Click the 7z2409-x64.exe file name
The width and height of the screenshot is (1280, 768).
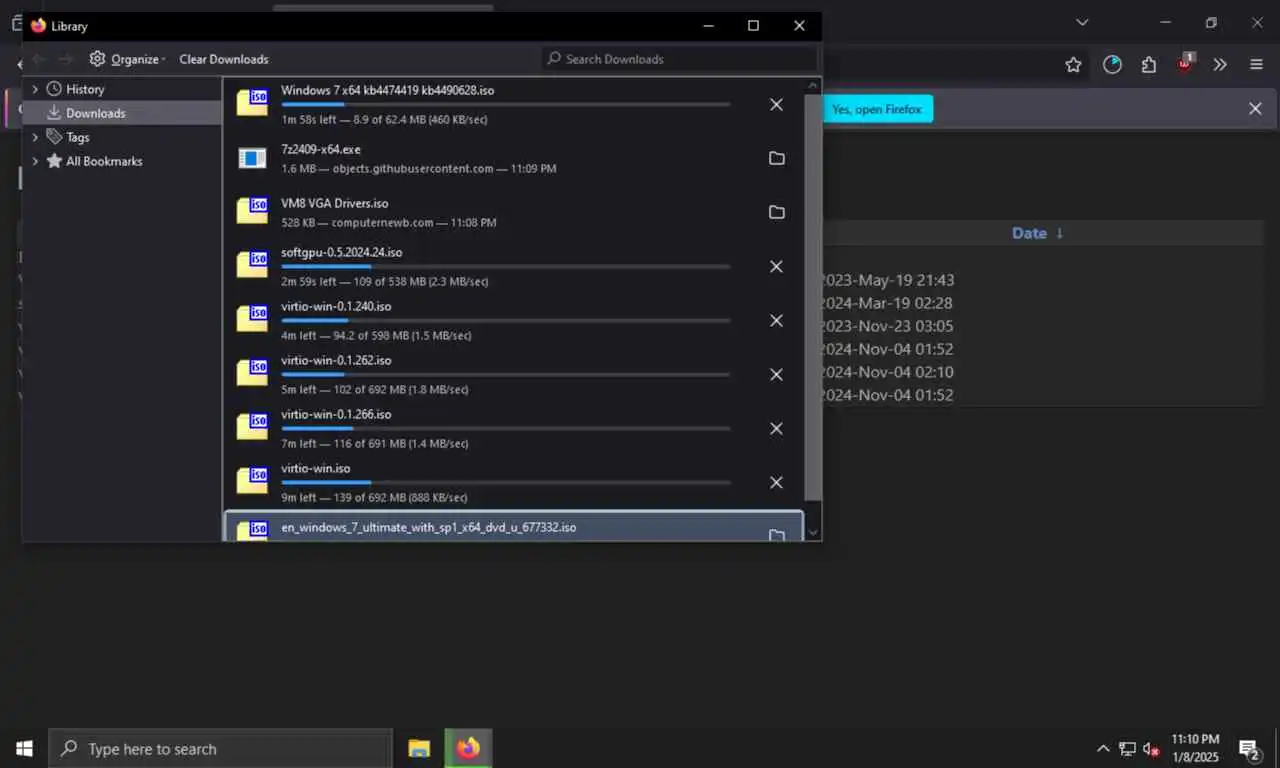click(321, 149)
